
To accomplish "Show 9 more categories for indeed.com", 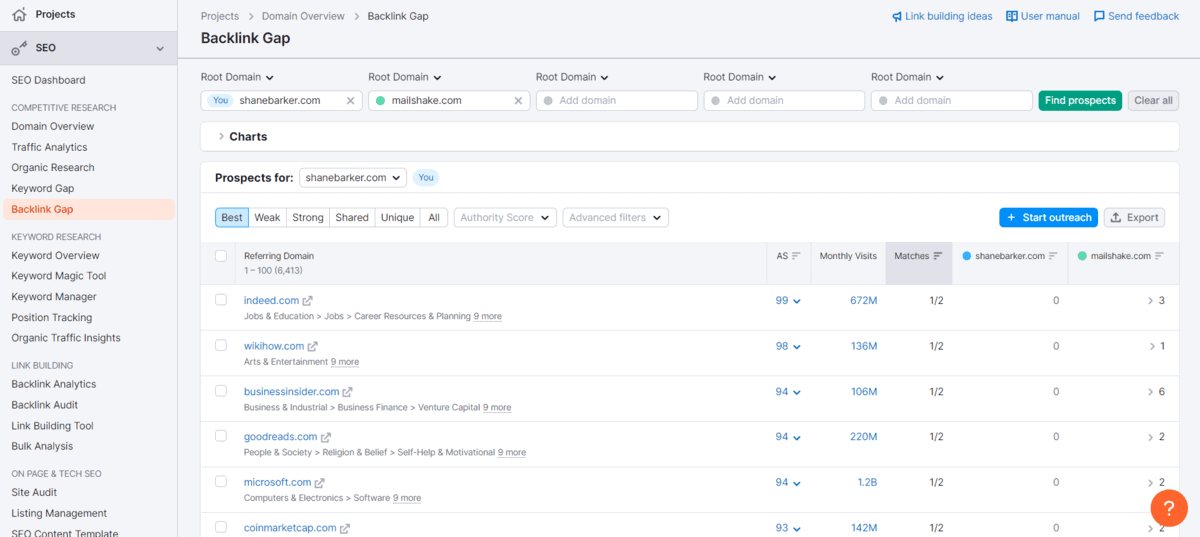I will (x=488, y=317).
